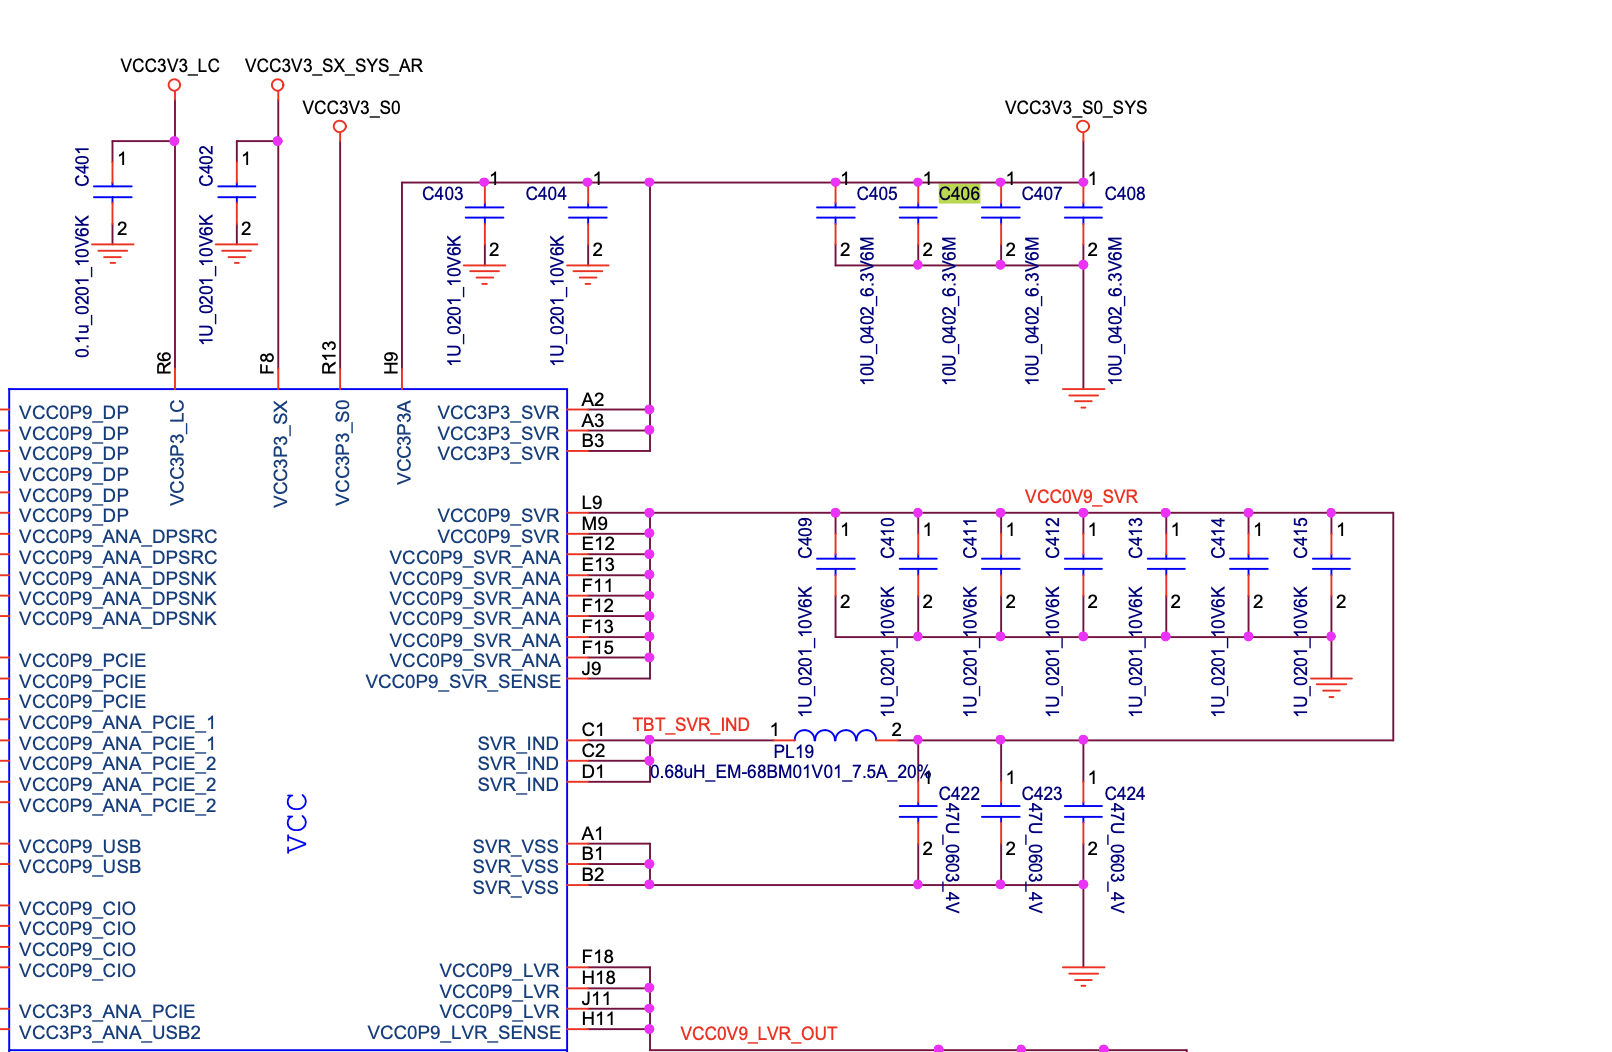
Task: Click the 0.68uH inductor value text
Action: click(x=790, y=772)
